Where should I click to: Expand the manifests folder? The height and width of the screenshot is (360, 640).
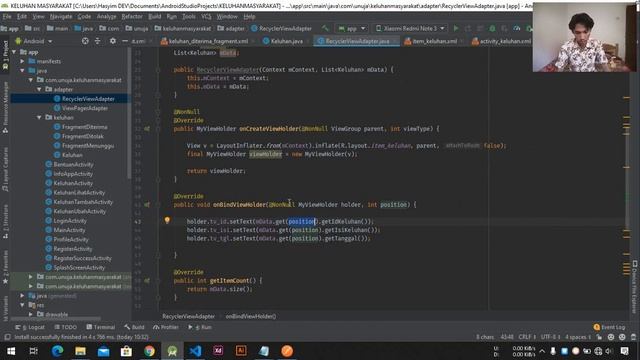tap(22, 61)
